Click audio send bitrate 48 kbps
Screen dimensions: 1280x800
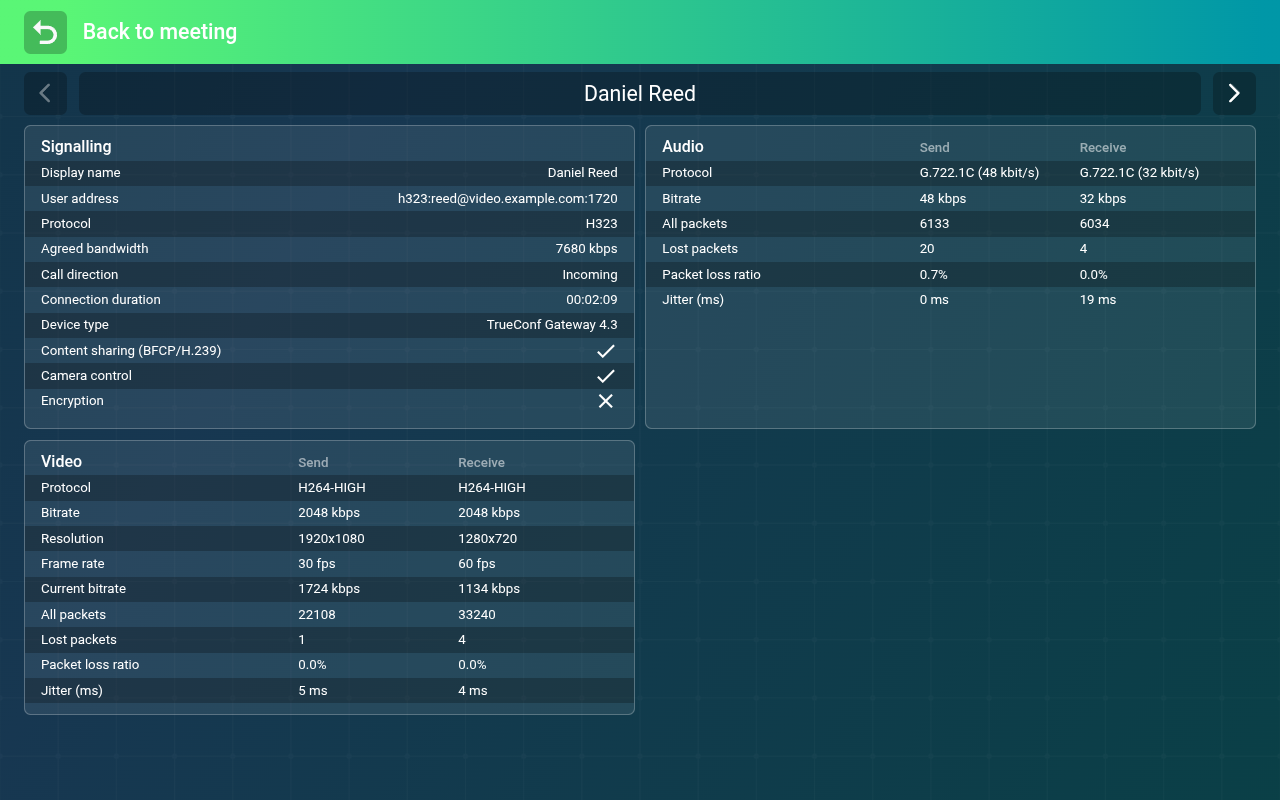point(943,199)
